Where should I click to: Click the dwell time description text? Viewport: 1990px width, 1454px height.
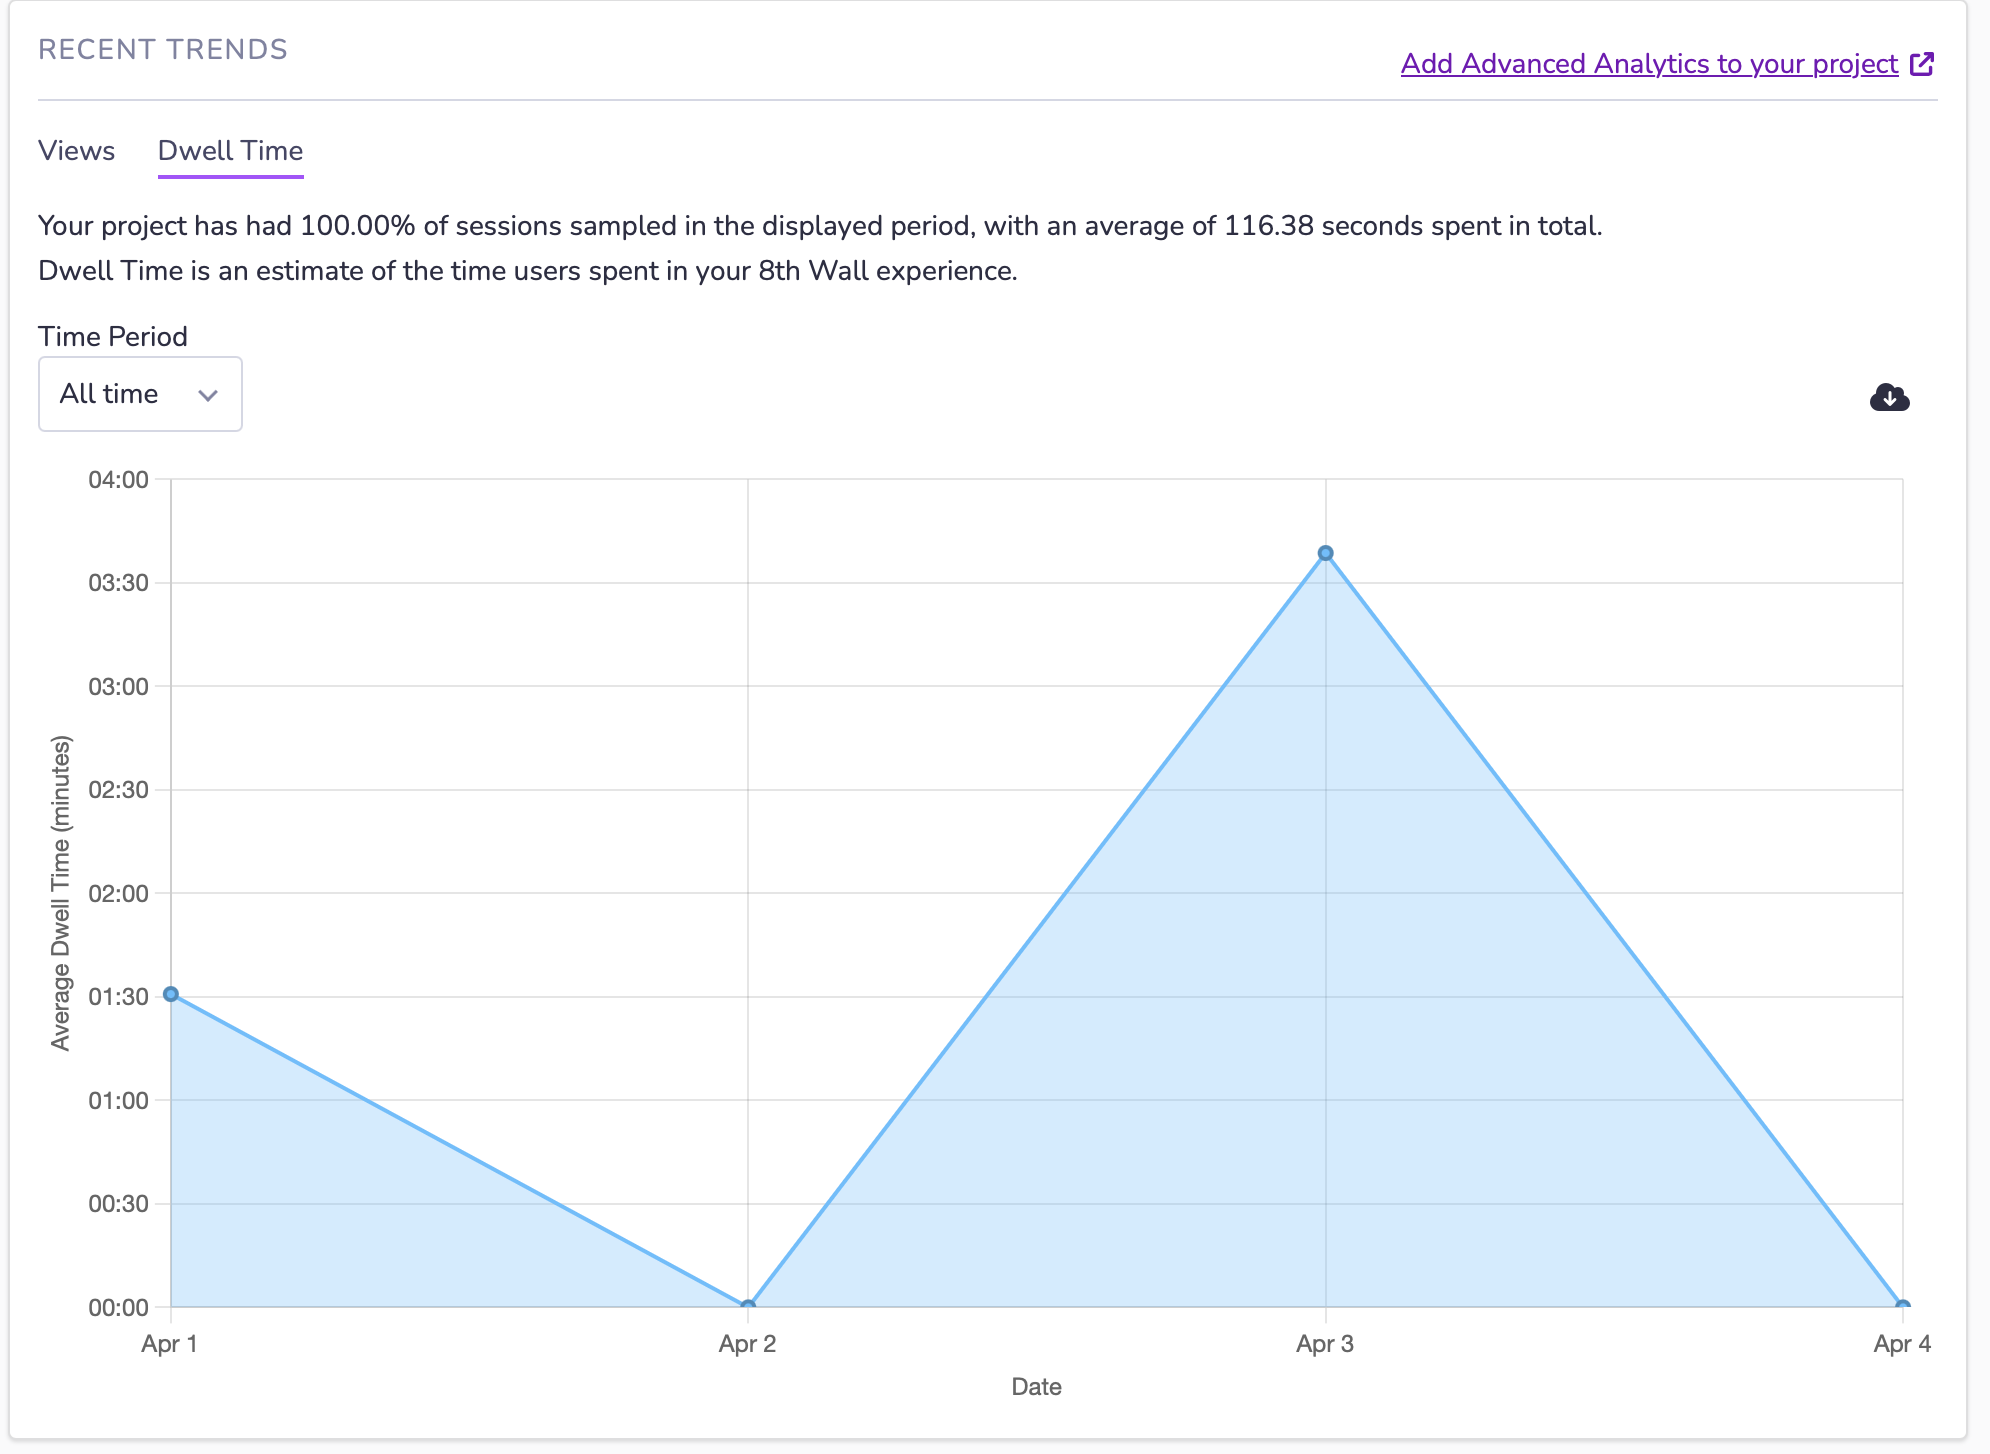click(x=526, y=270)
